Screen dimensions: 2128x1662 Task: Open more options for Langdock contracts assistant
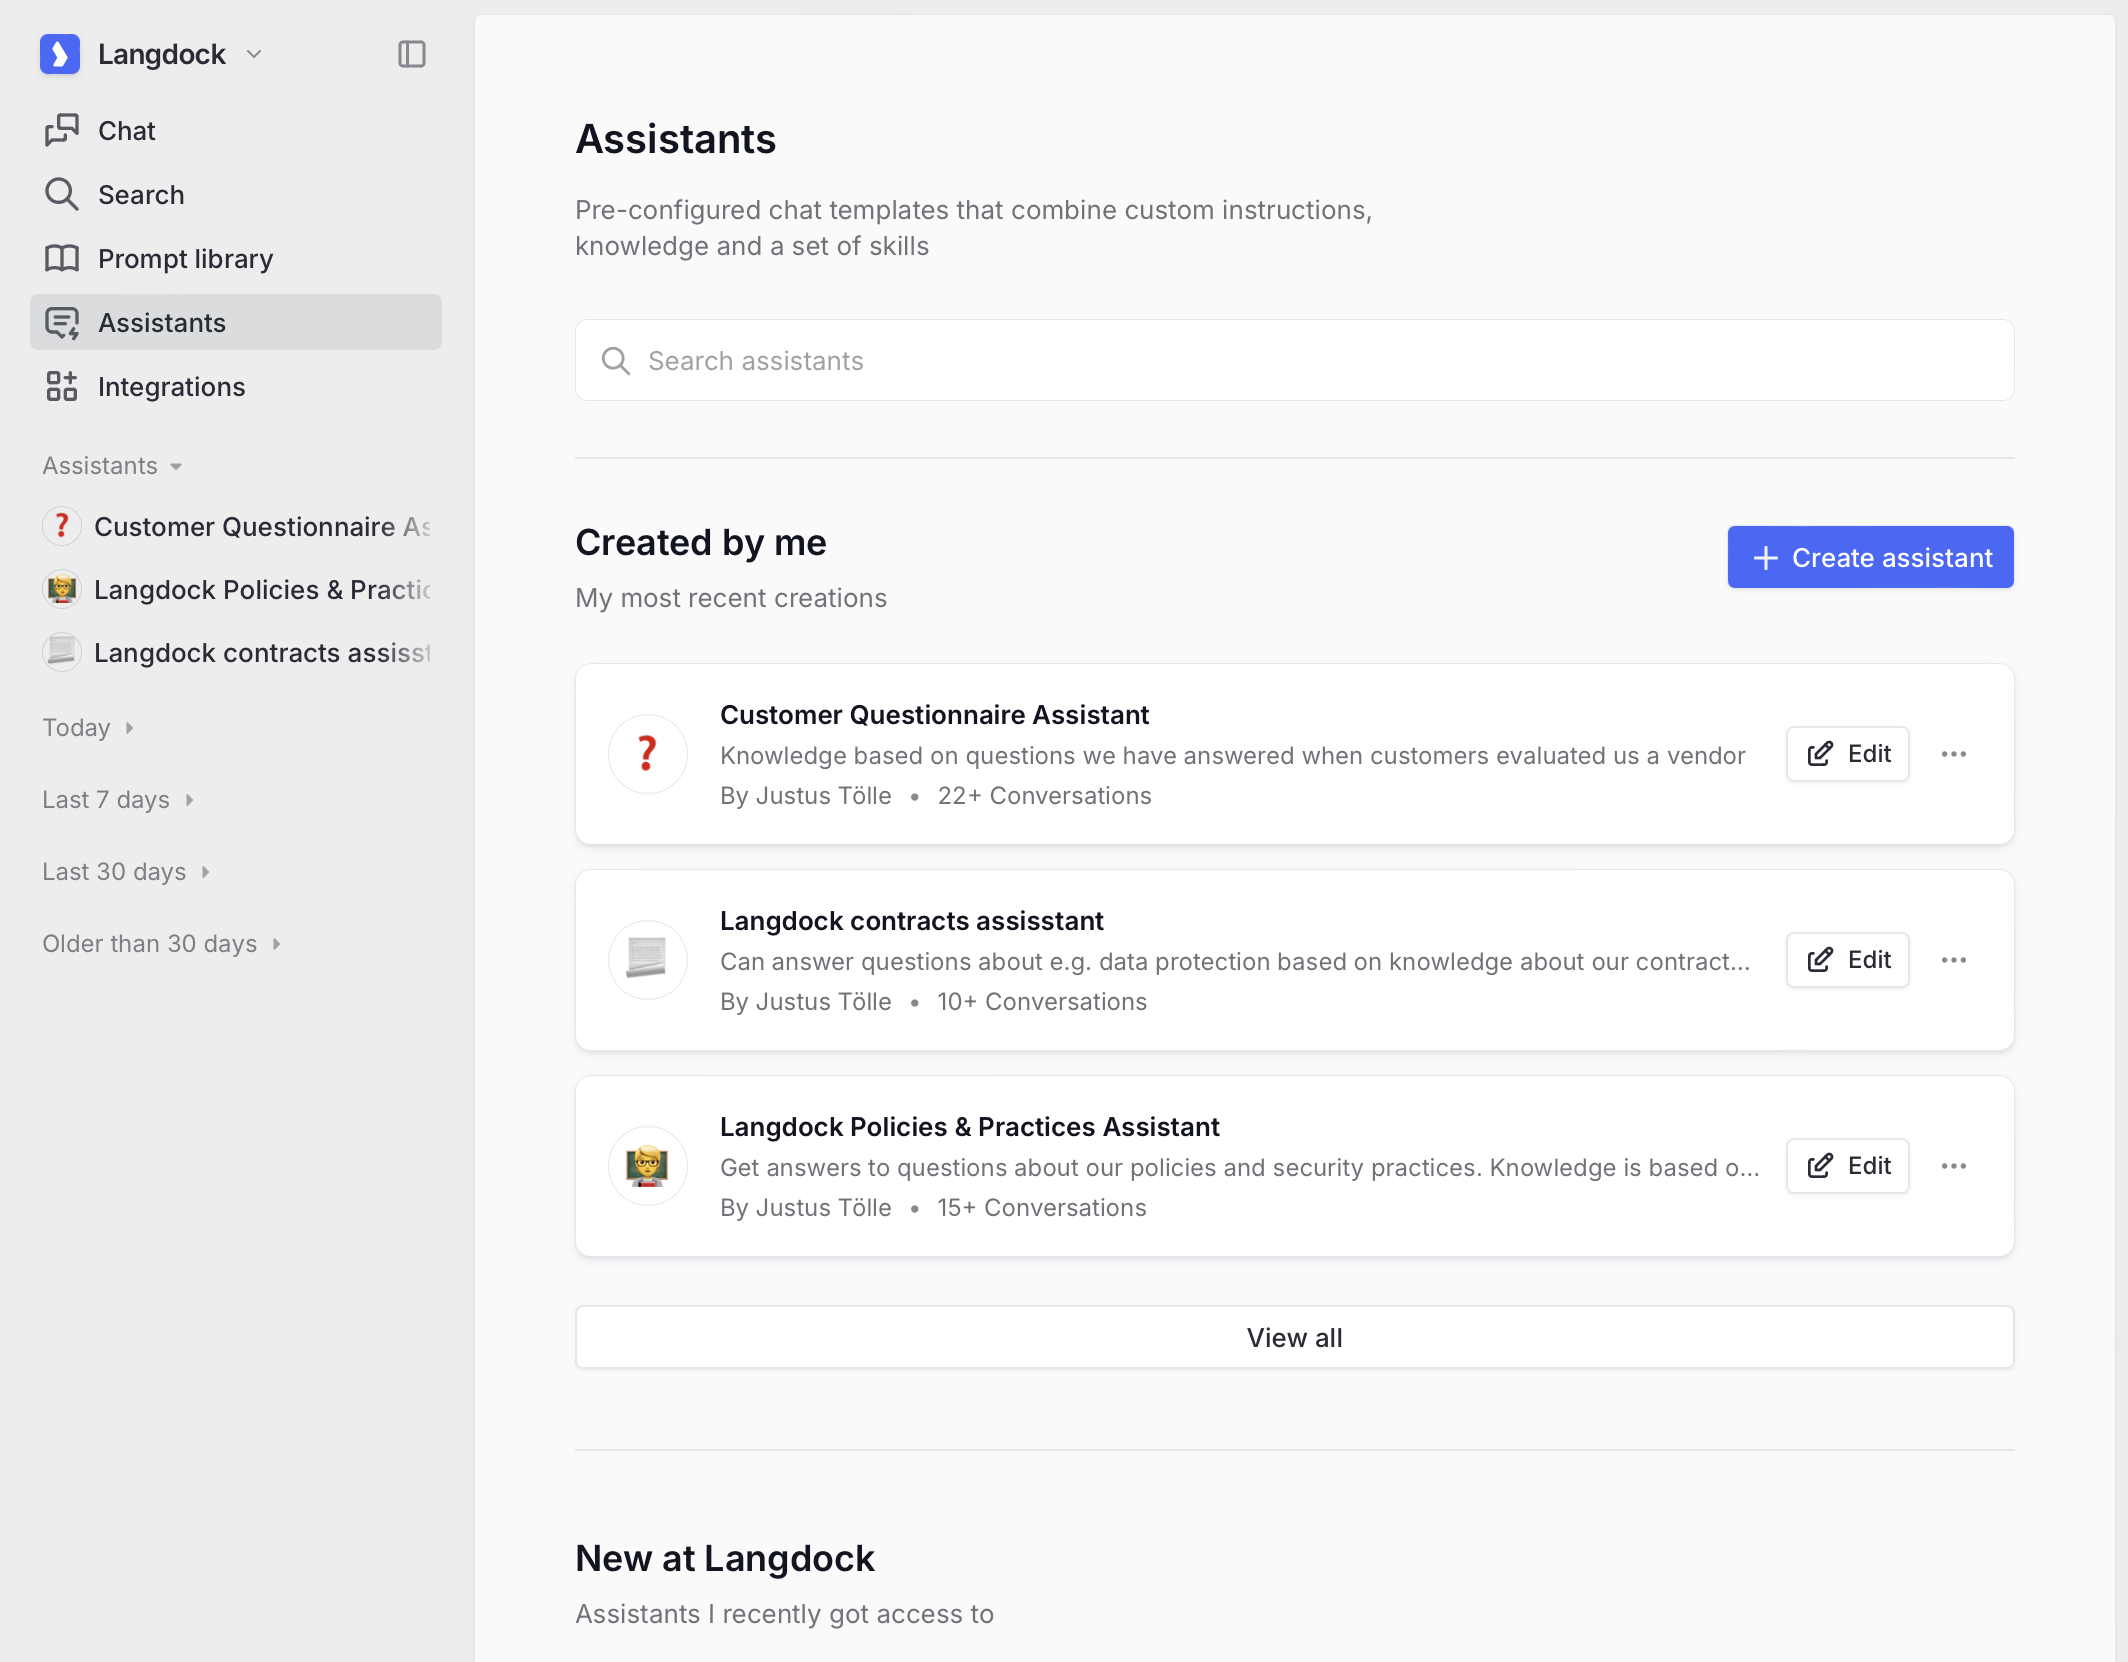tap(1953, 960)
